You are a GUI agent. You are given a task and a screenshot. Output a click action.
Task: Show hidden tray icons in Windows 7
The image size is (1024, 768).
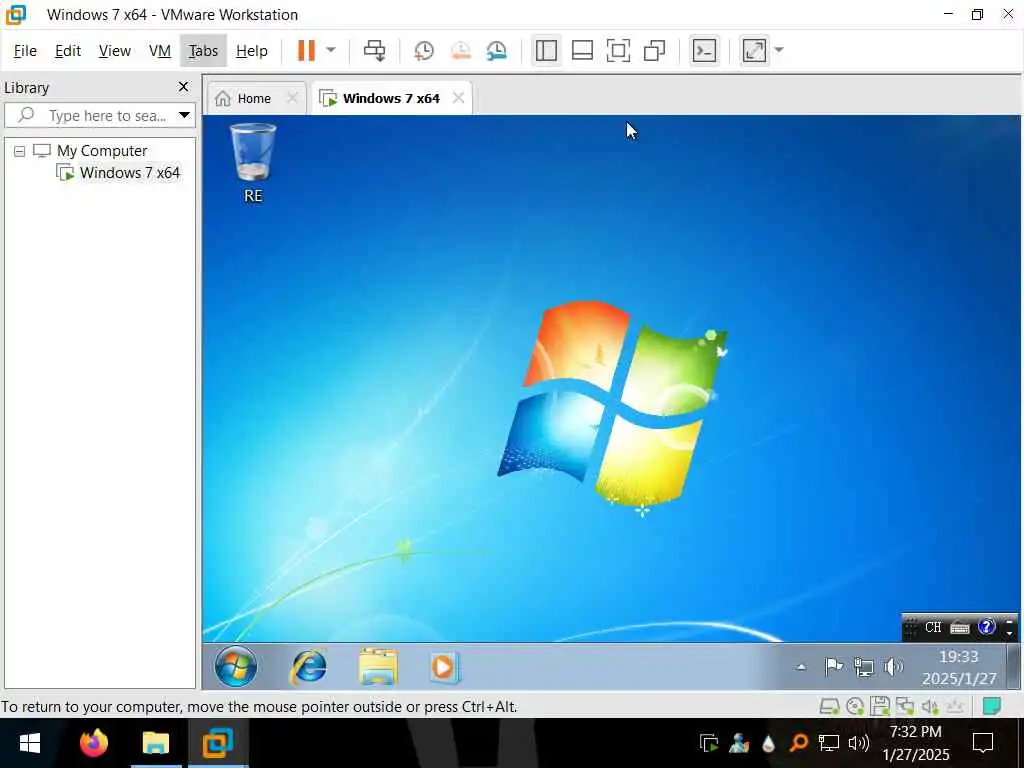[x=801, y=667]
